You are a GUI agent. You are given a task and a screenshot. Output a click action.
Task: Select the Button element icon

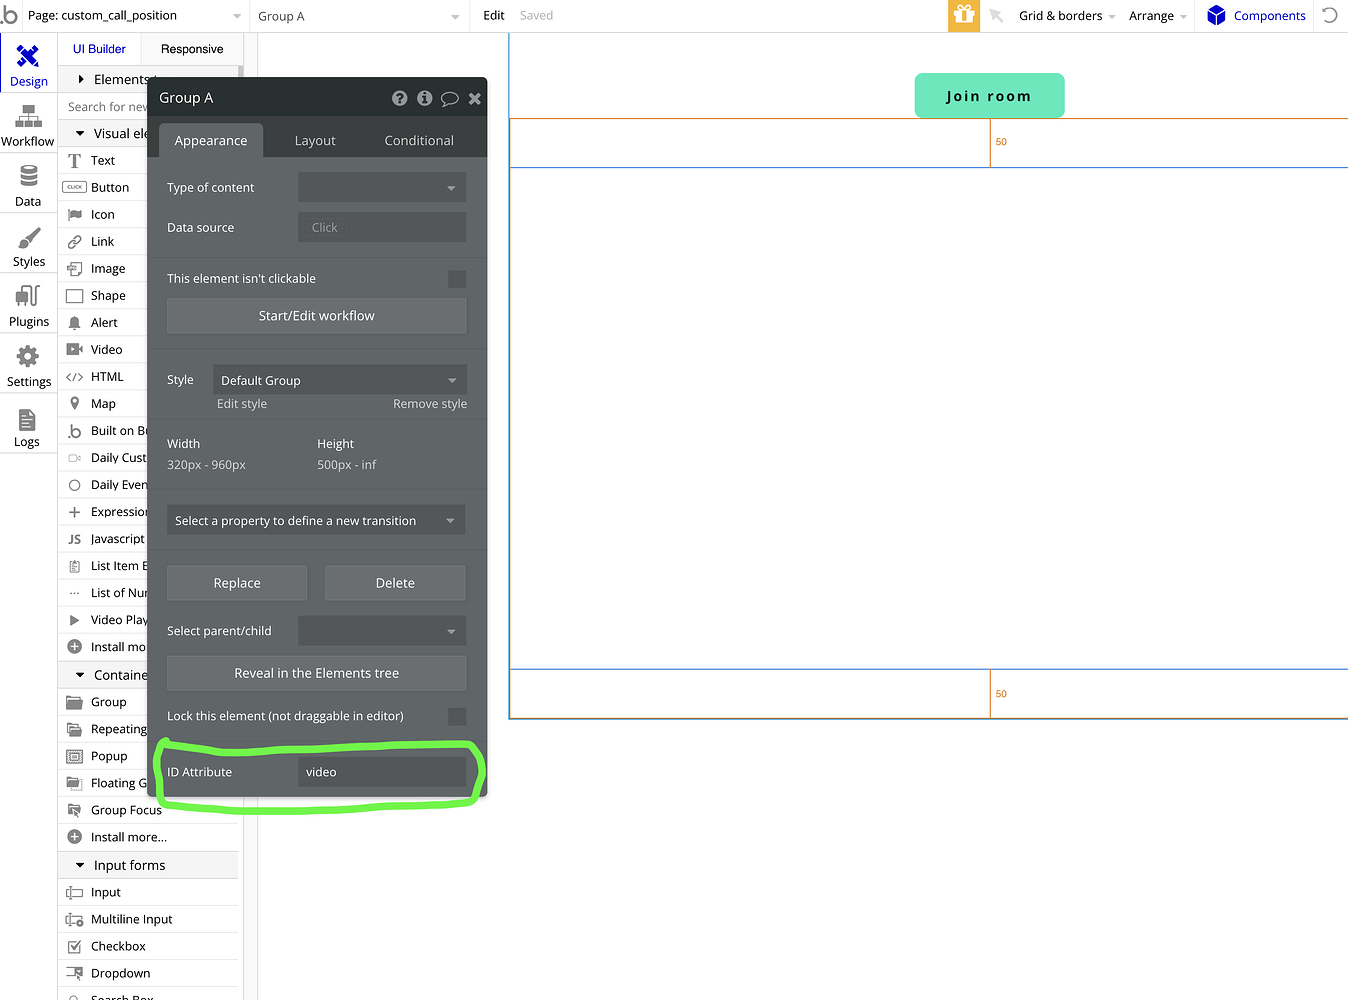coord(74,187)
